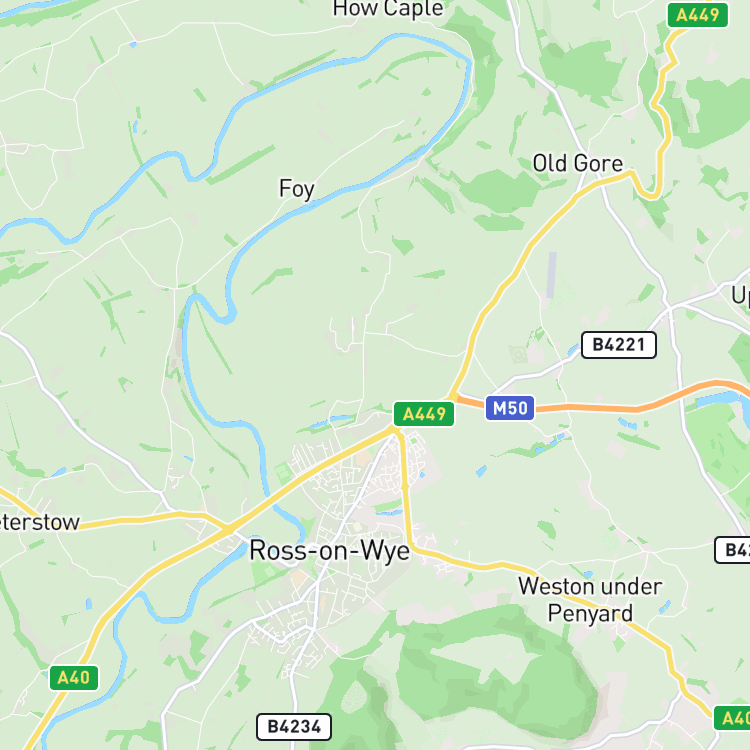This screenshot has height=750, width=750.
Task: Click the partial B-road shield at right edge
Action: click(x=732, y=550)
